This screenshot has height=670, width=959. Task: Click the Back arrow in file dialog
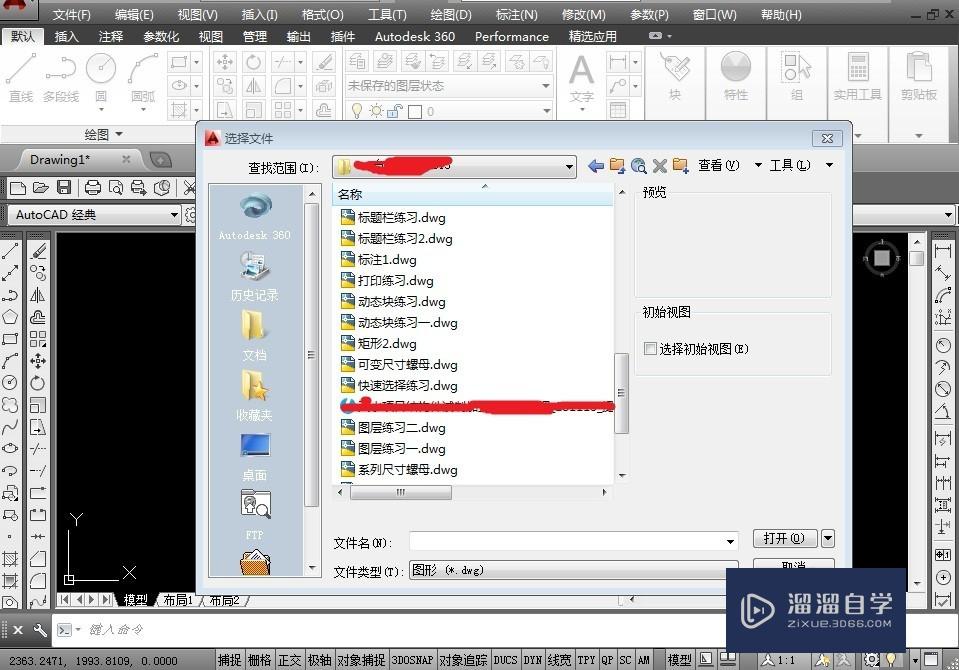(594, 166)
